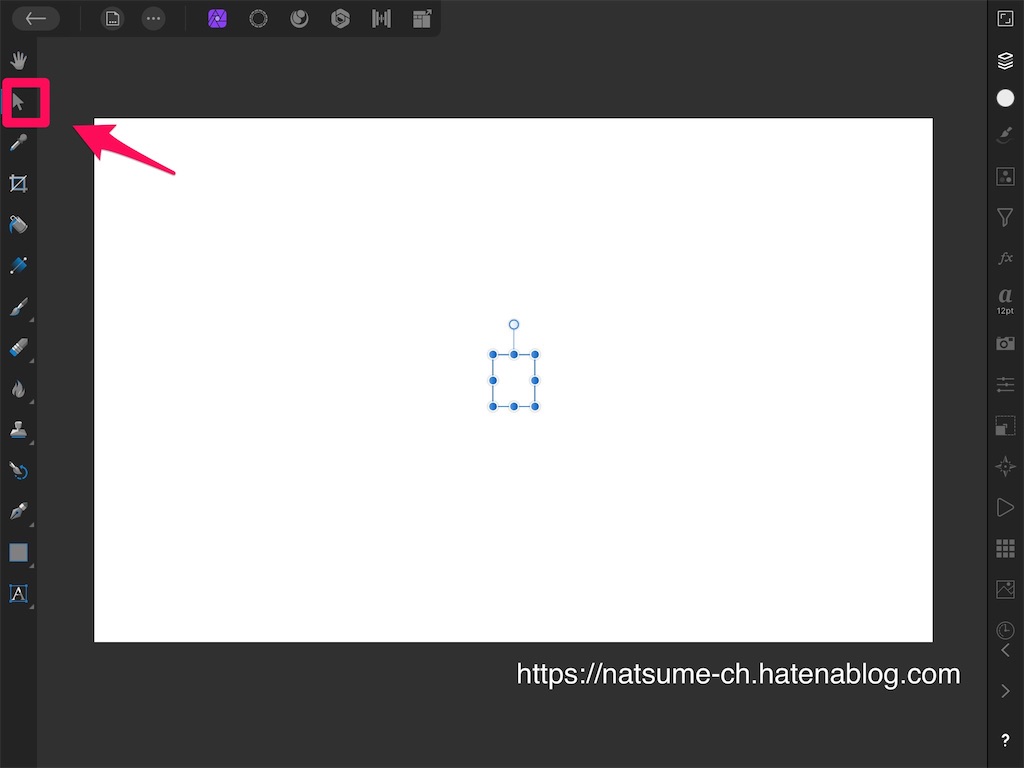Select the Move tool arrow
Image resolution: width=1024 pixels, height=768 pixels.
(x=18, y=102)
